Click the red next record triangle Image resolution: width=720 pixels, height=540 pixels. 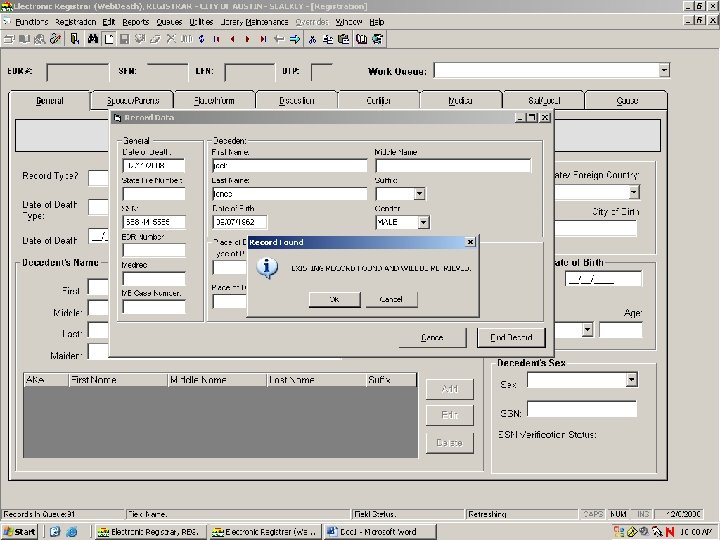248,39
